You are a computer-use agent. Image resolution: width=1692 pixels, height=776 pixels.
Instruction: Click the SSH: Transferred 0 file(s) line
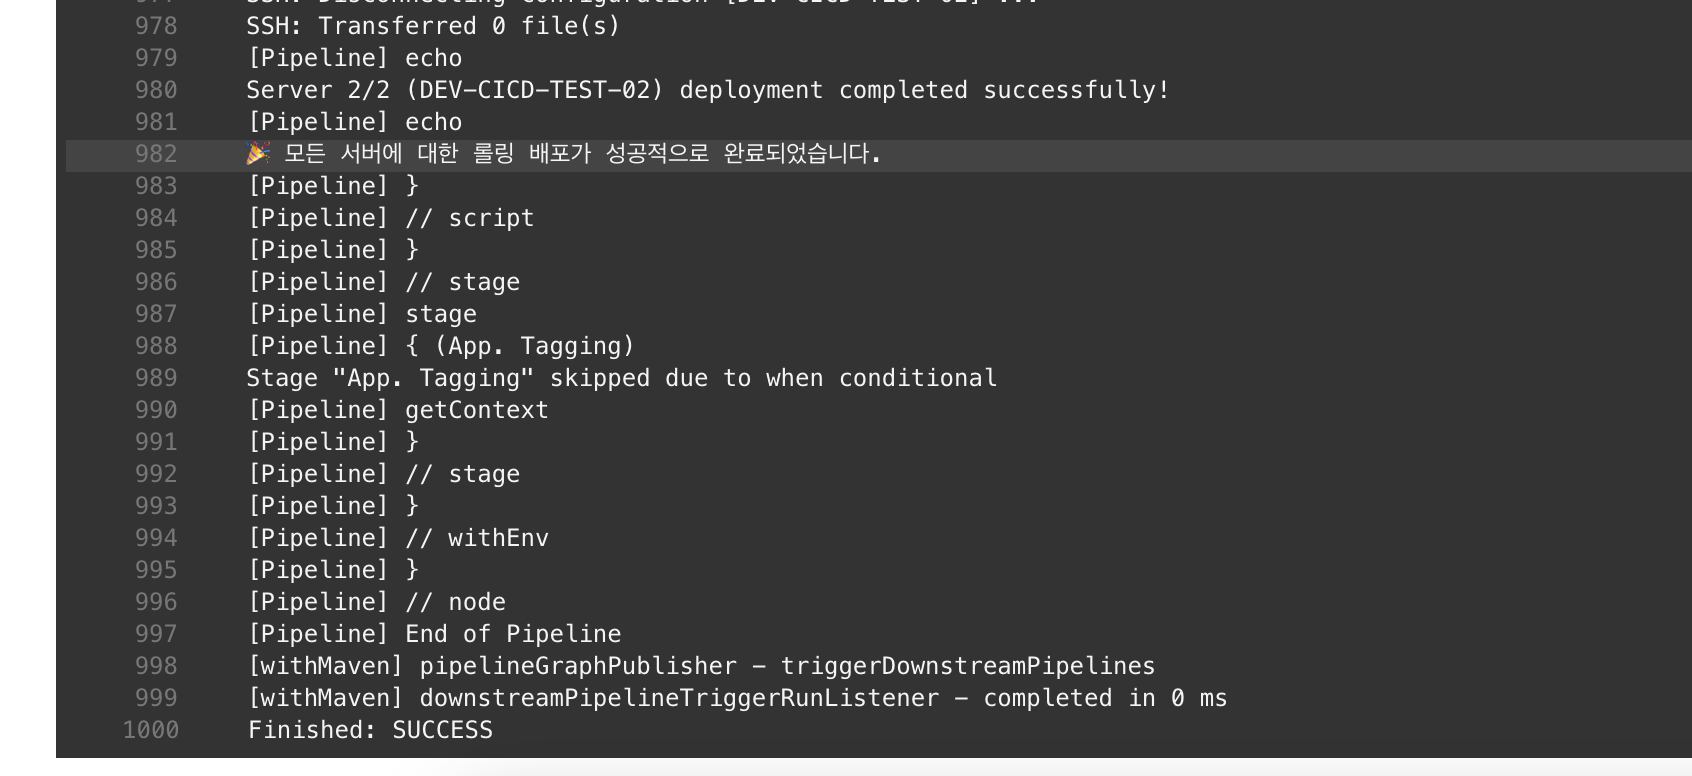pyautogui.click(x=433, y=26)
